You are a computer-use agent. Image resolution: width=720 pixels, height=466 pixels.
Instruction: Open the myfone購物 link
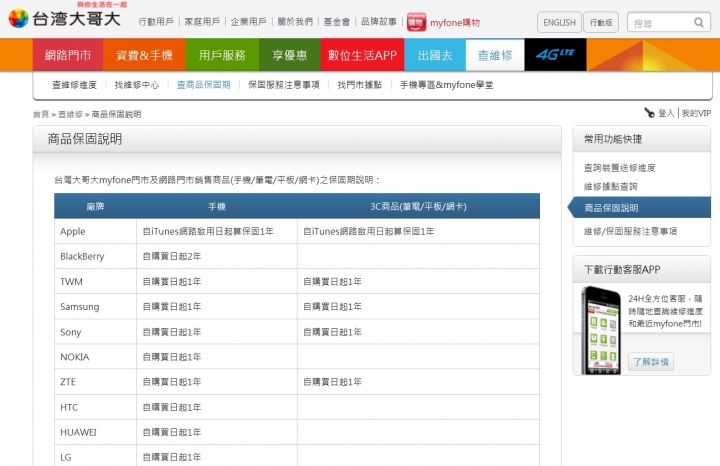(x=455, y=22)
